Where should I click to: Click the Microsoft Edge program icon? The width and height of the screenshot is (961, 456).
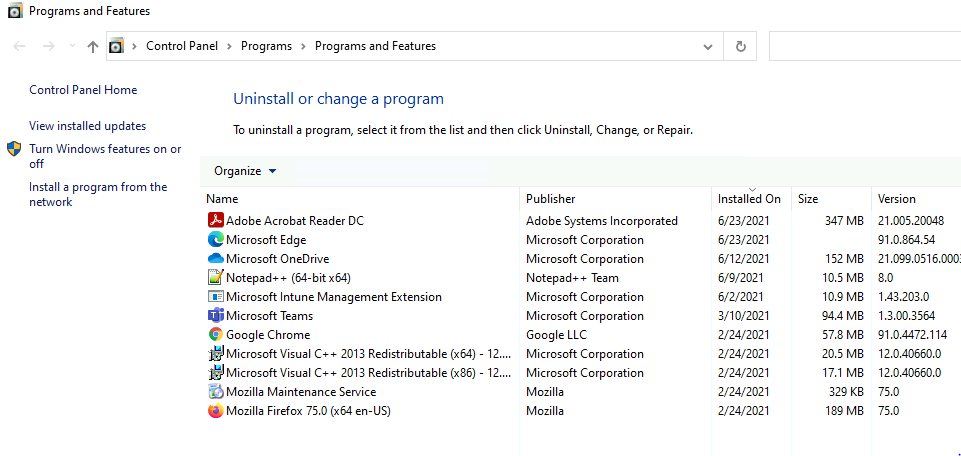pos(216,239)
